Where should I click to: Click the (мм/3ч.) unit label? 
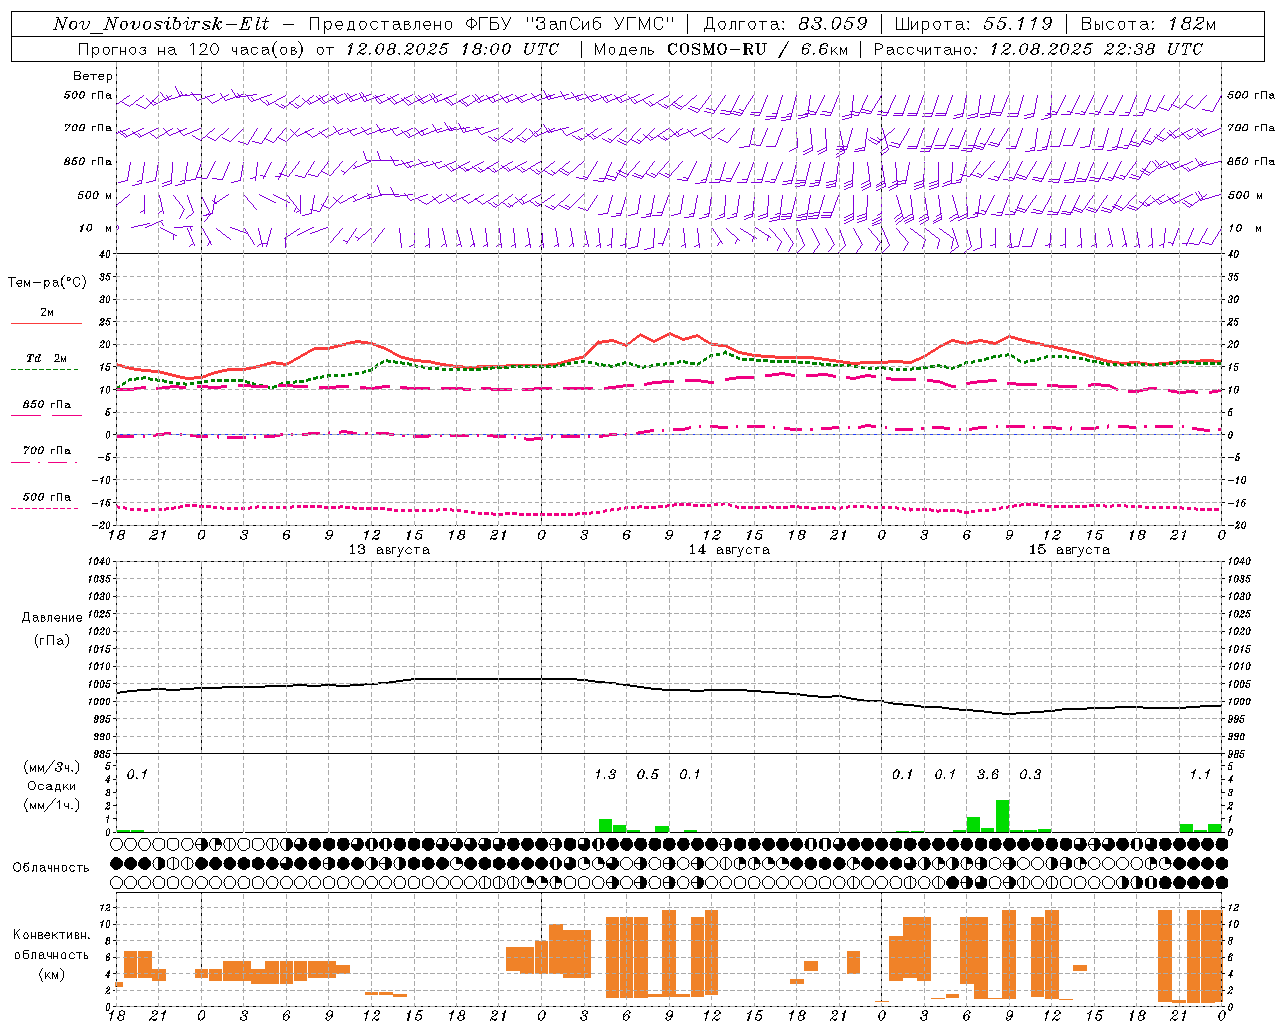51,768
